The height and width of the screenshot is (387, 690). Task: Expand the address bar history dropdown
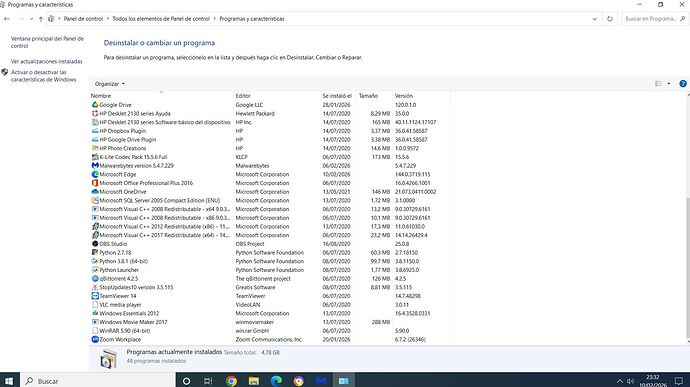(595, 19)
